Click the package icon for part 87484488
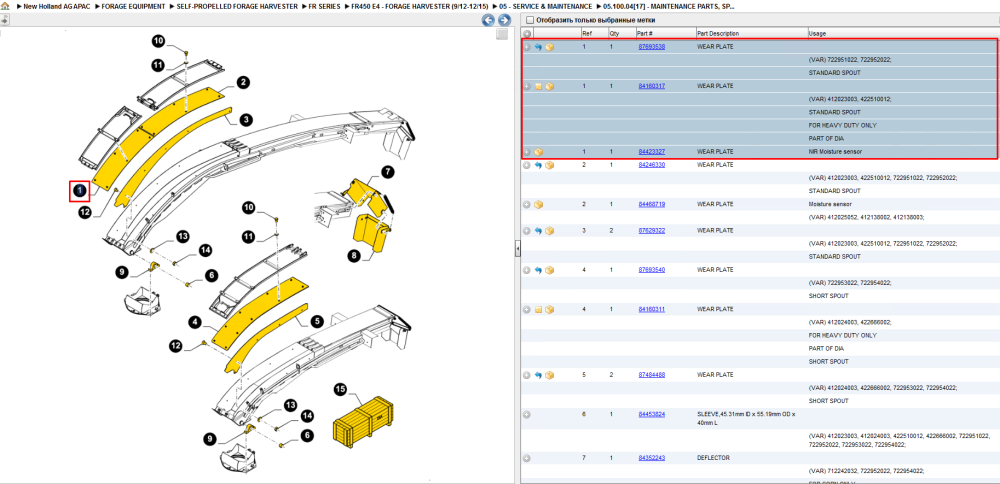 tap(549, 375)
